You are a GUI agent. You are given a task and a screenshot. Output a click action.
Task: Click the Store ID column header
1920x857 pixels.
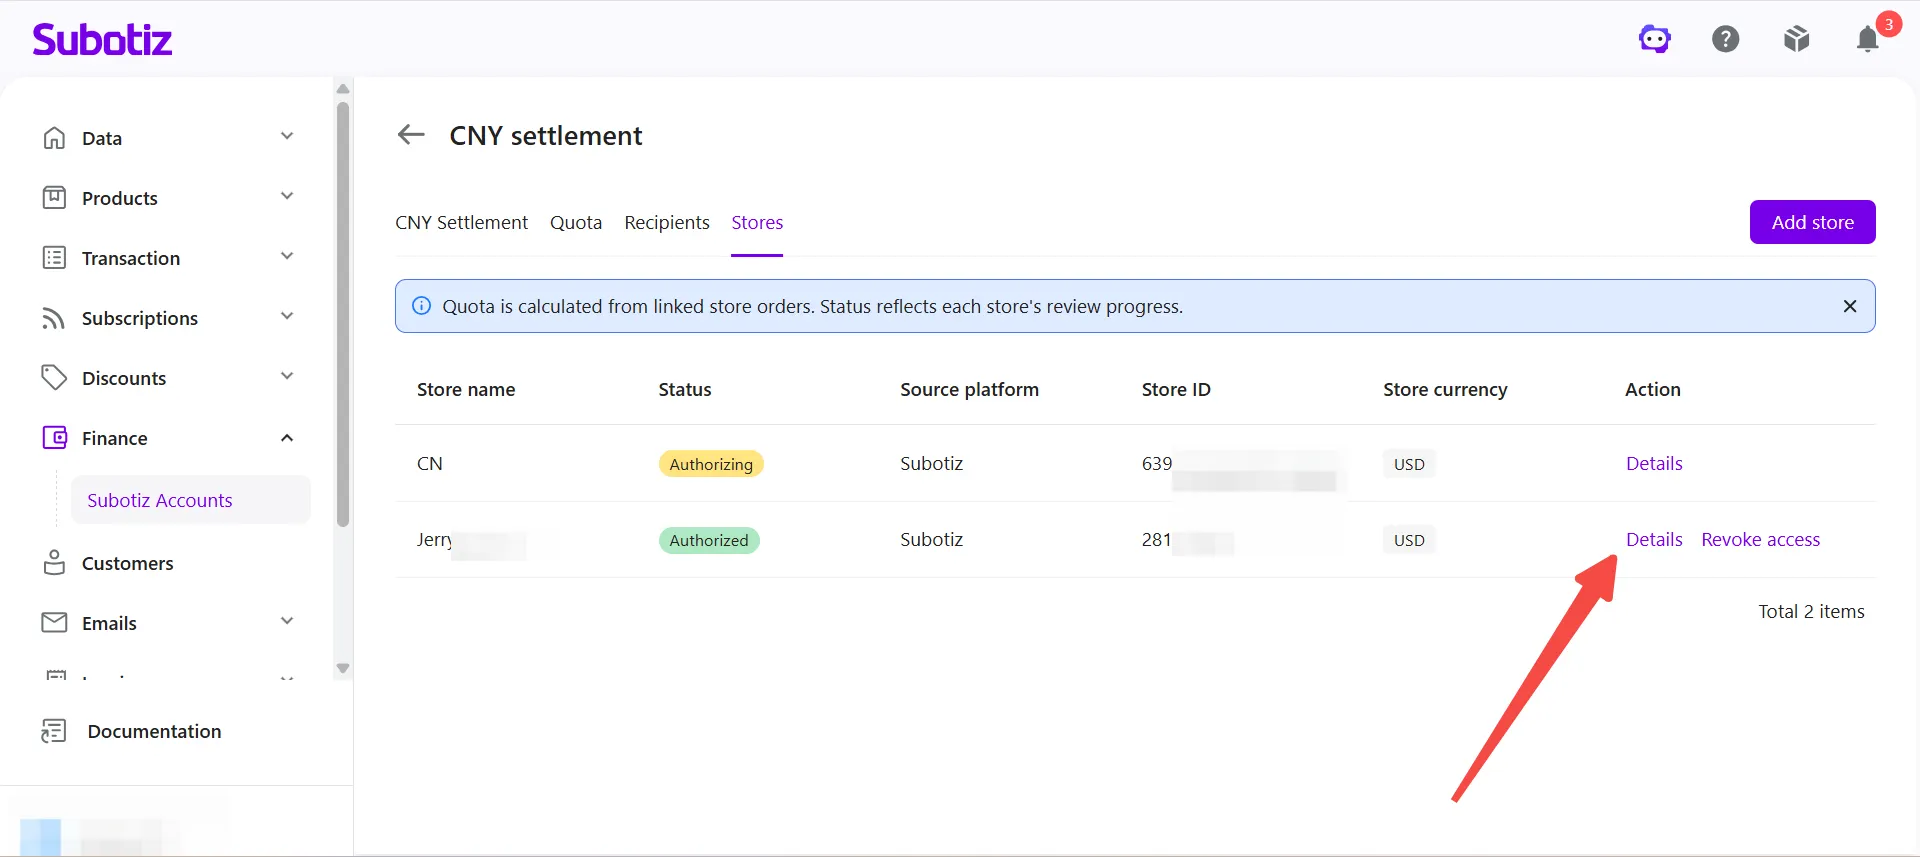tap(1176, 389)
